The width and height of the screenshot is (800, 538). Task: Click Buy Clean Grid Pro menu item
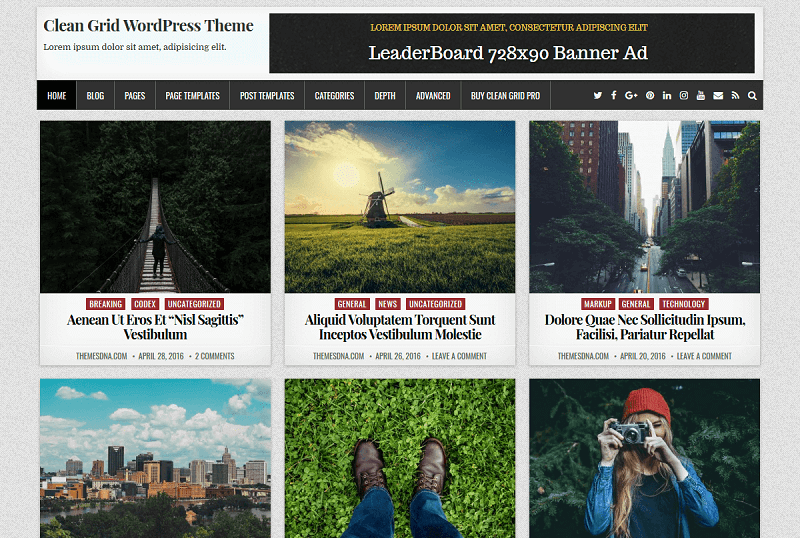click(505, 95)
